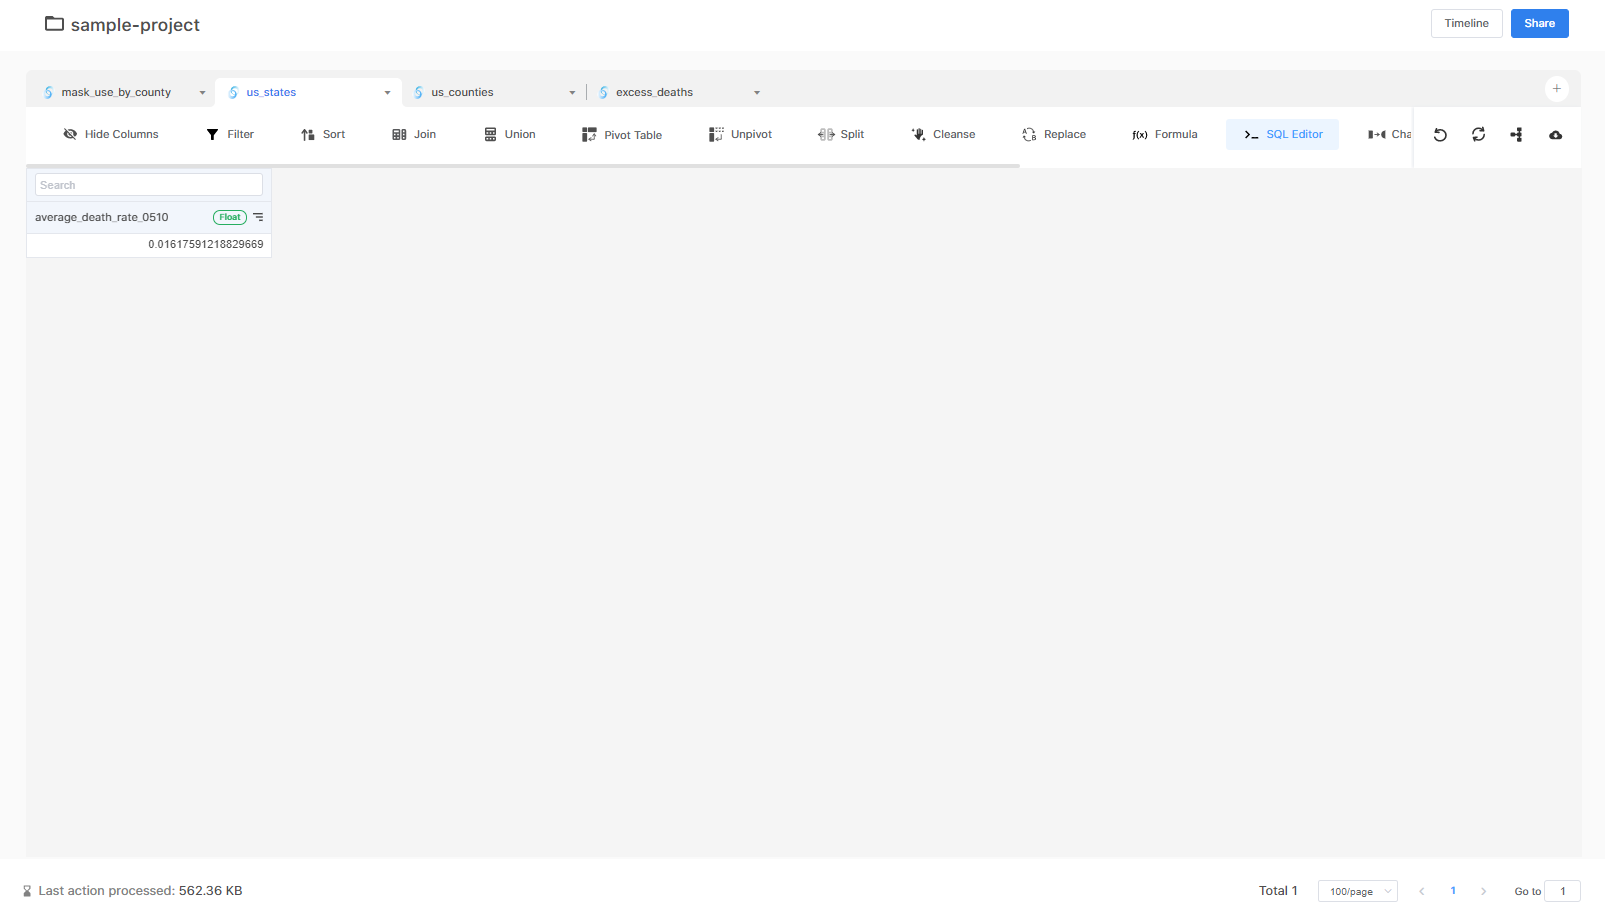Screen dimensions: 1605x922
Task: Open the Replace tool
Action: click(1054, 134)
